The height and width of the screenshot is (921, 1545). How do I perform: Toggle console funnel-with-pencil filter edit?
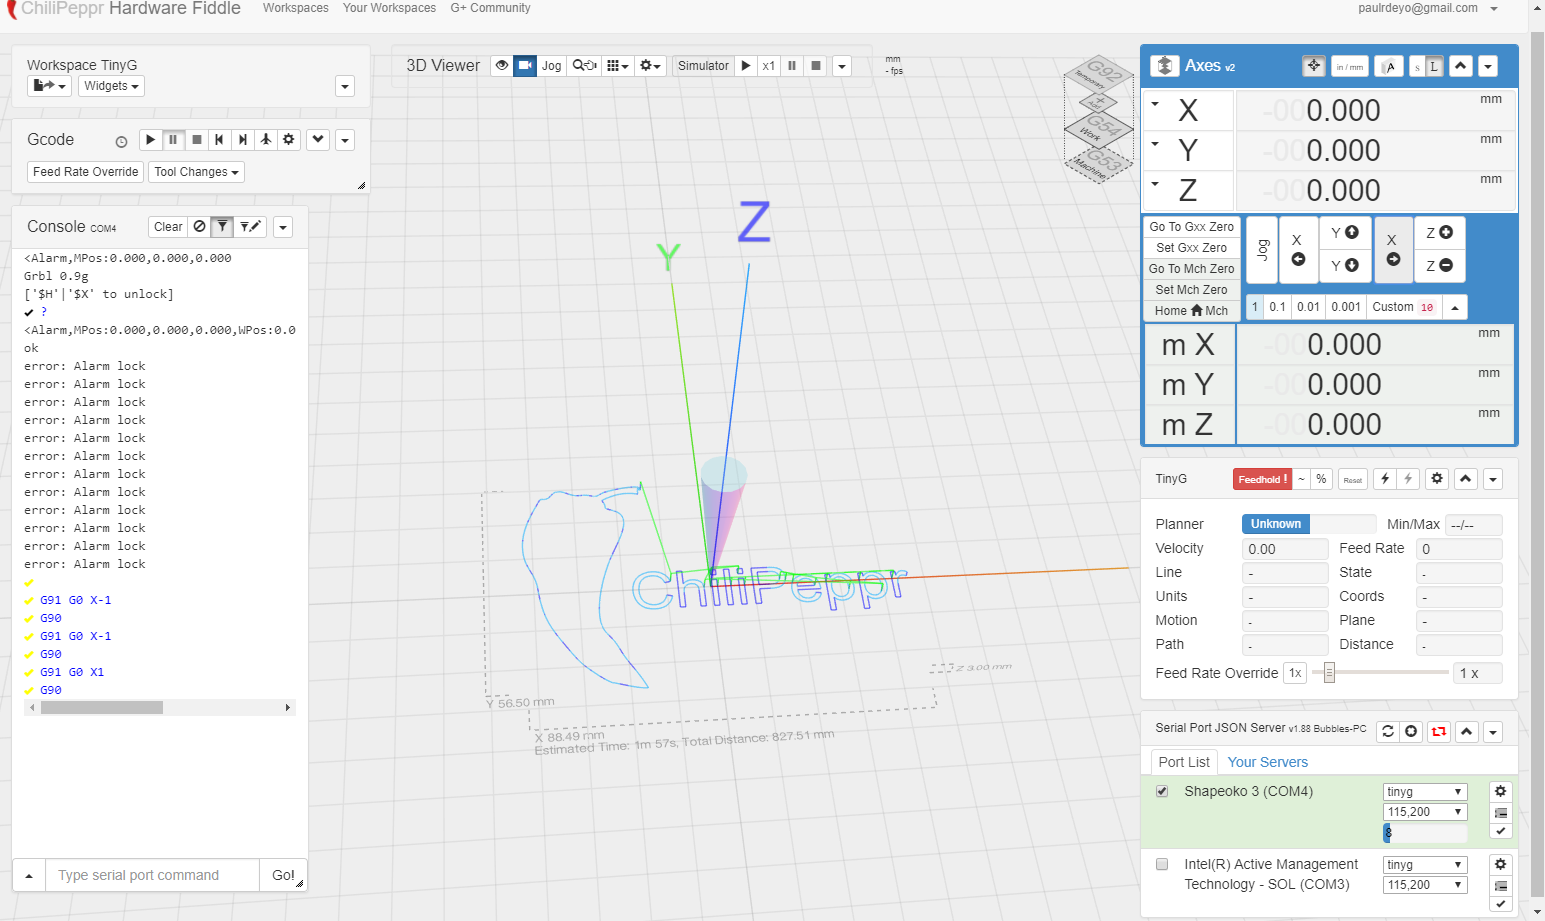[250, 227]
